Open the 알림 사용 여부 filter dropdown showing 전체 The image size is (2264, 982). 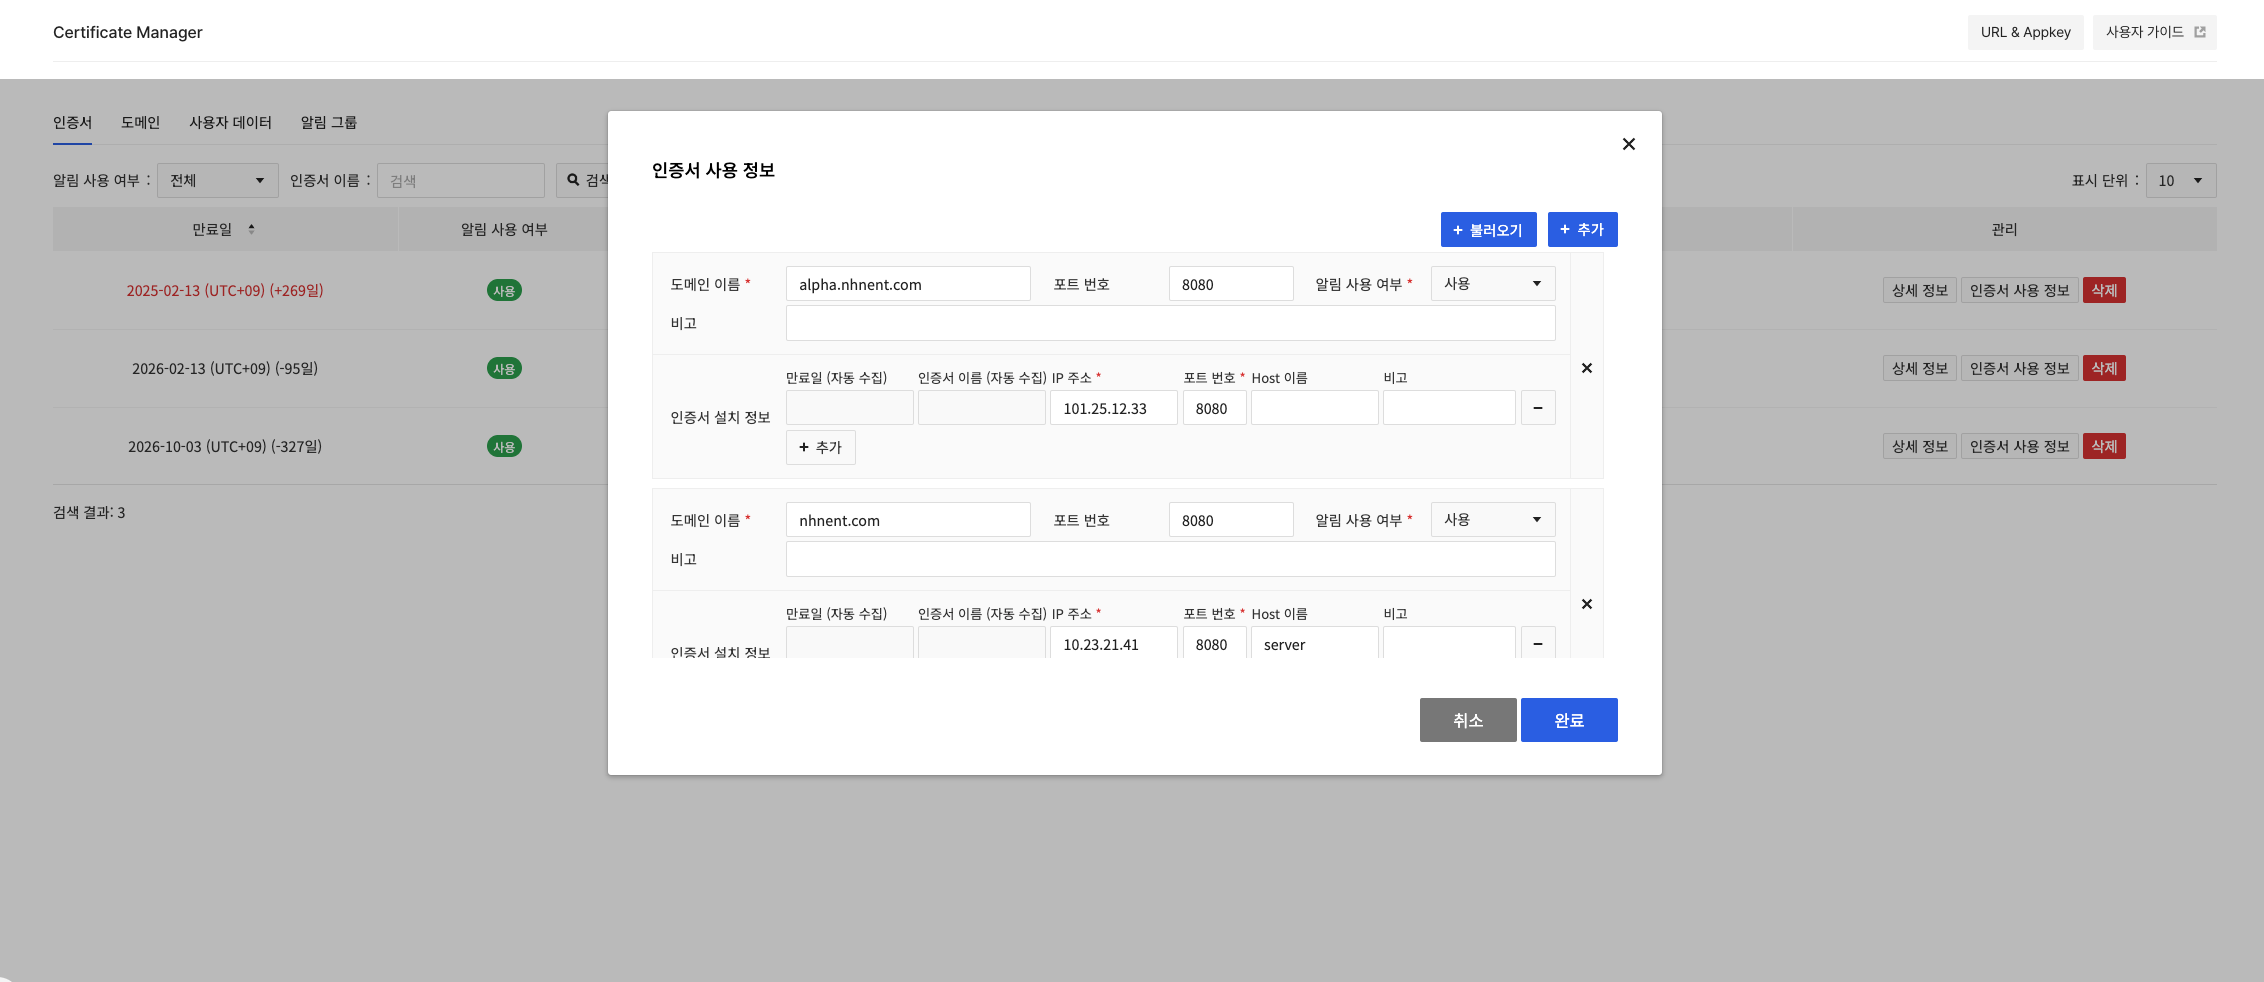217,180
